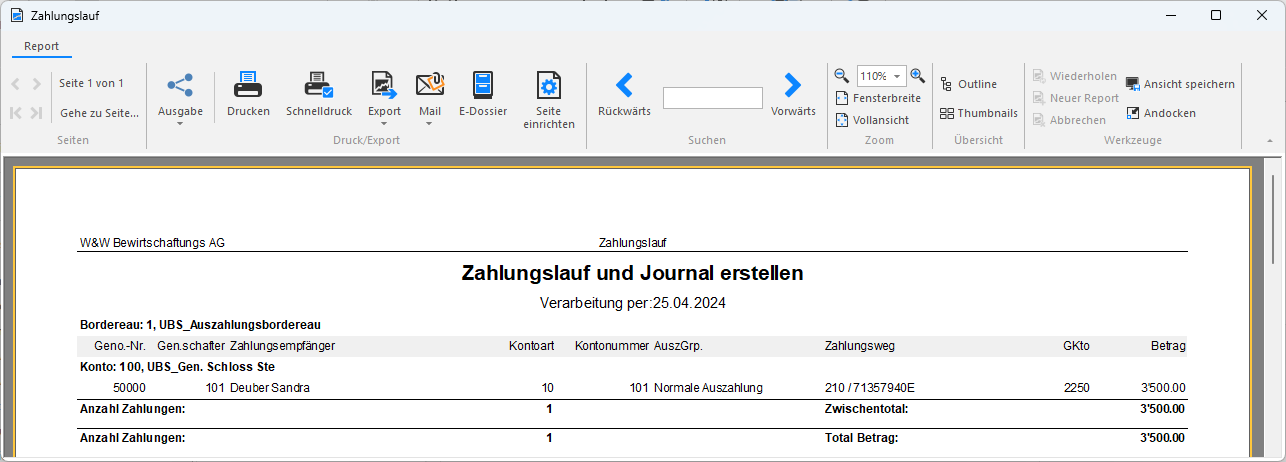
Task: Jump to the last page arrow
Action: click(x=37, y=113)
